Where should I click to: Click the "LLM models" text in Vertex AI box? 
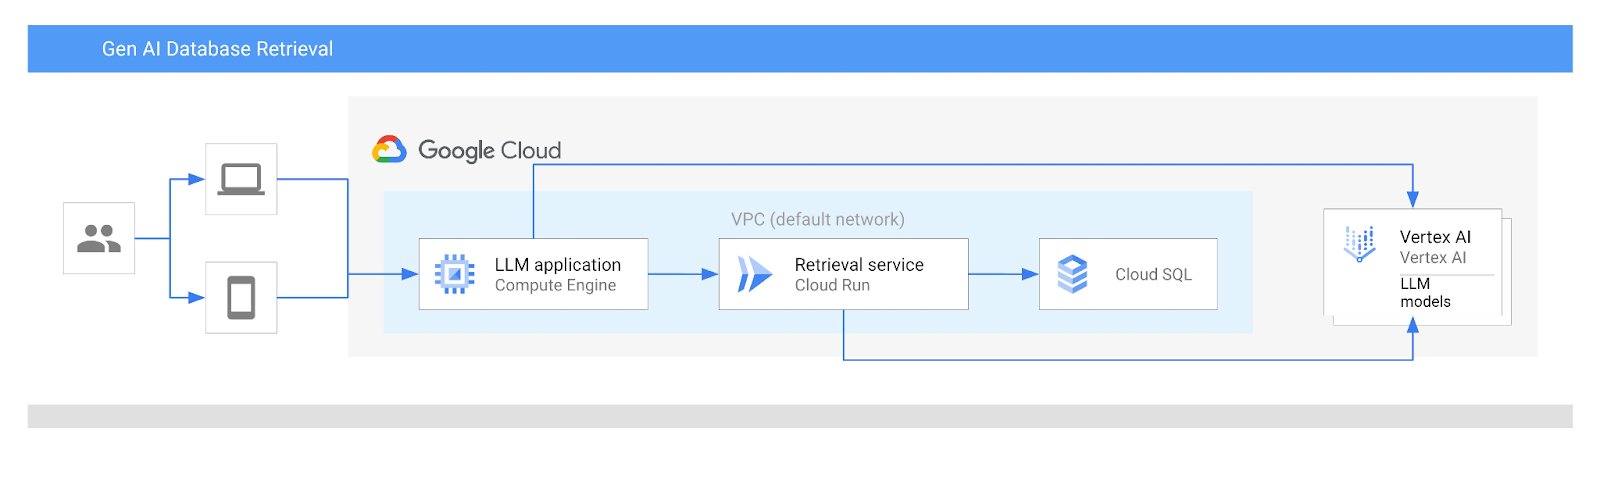click(1424, 293)
